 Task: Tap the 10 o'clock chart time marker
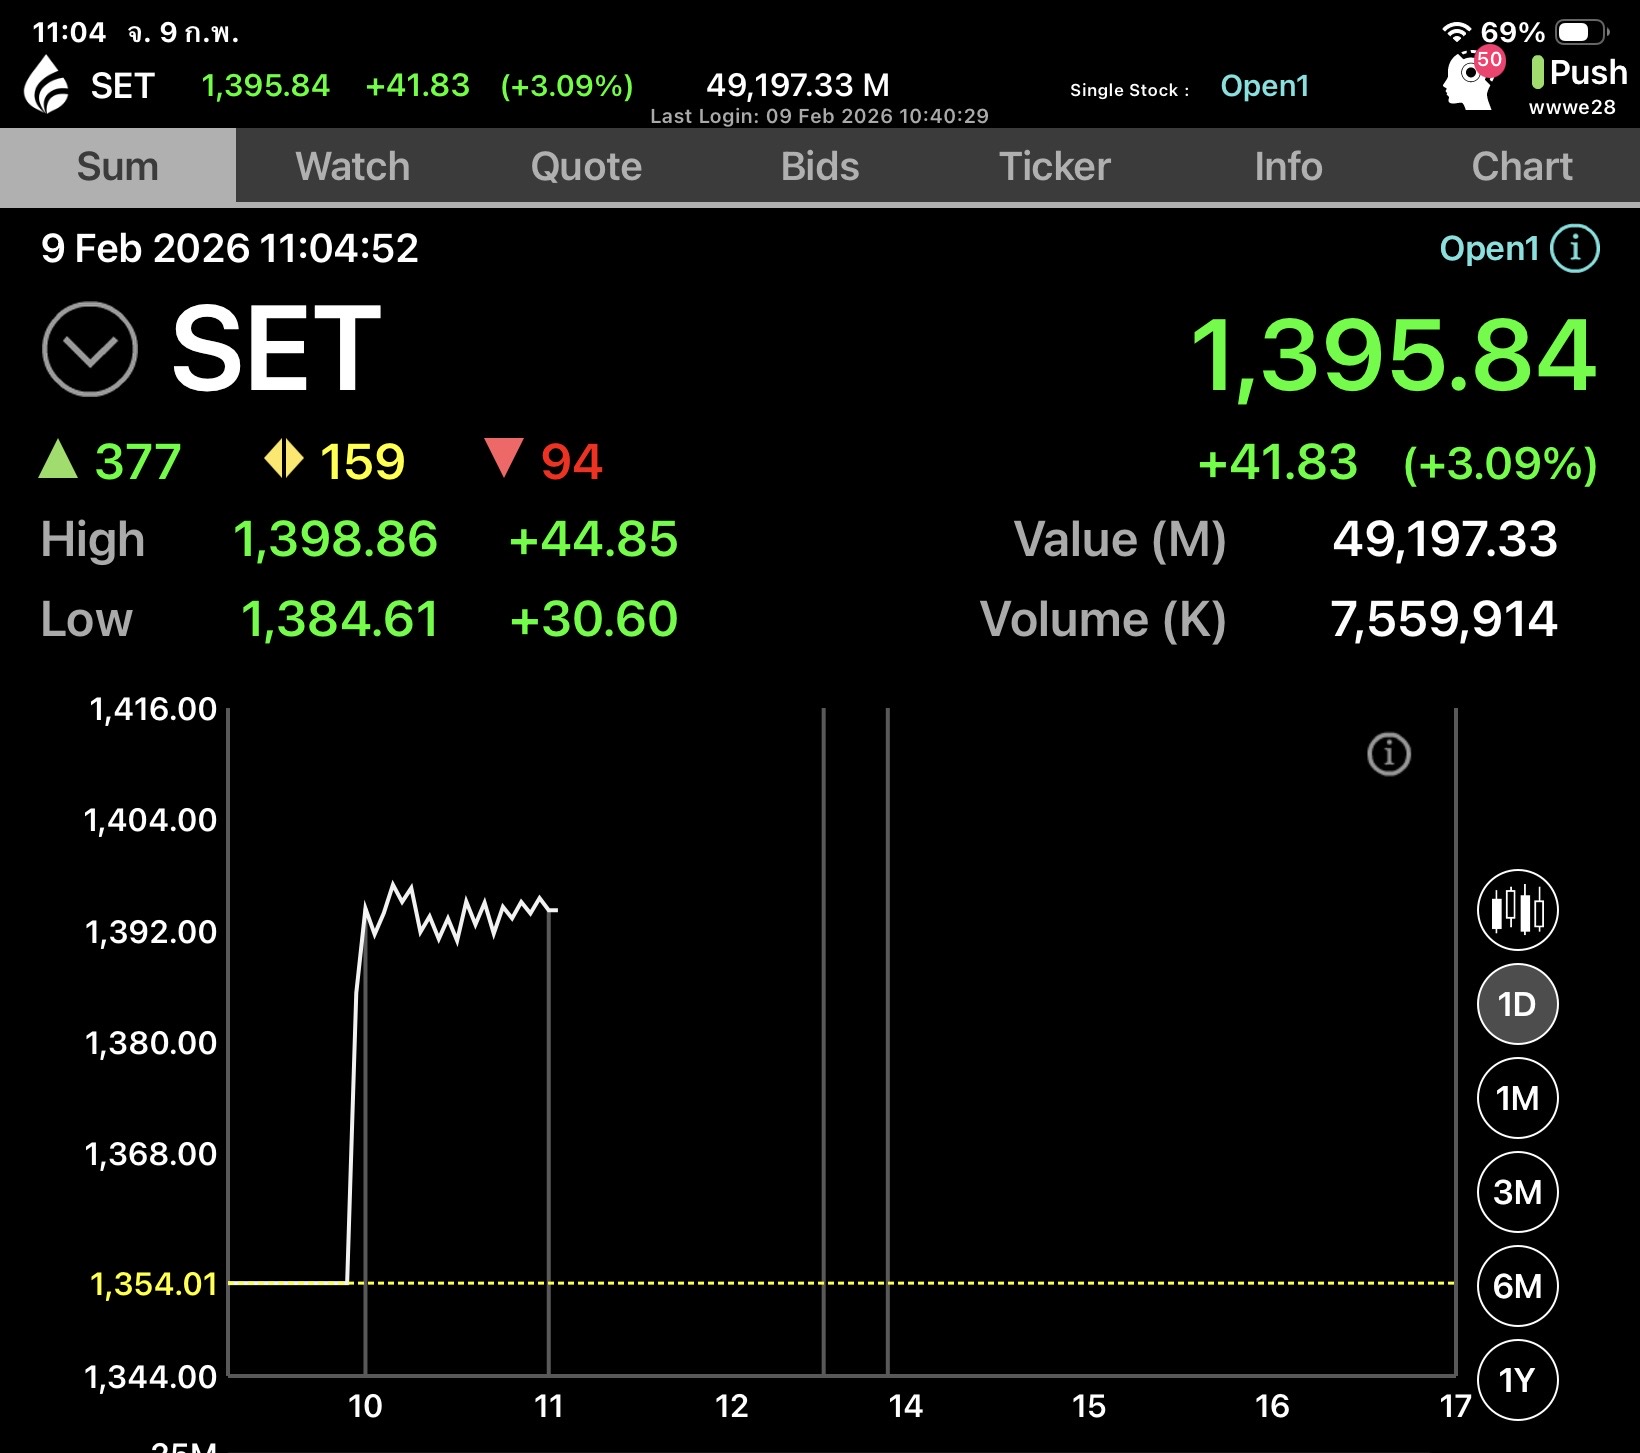pyautogui.click(x=365, y=1406)
